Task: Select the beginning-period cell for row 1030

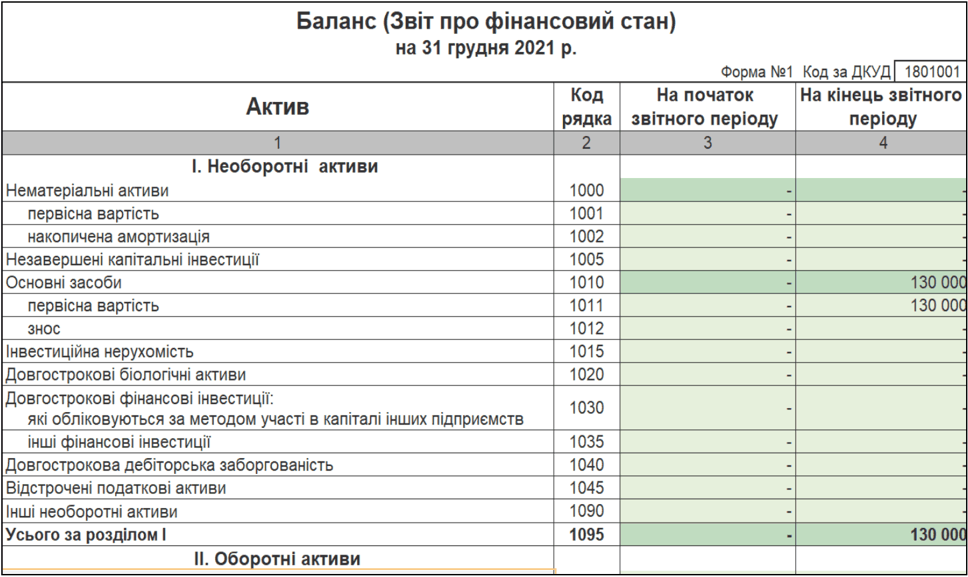Action: (x=707, y=408)
